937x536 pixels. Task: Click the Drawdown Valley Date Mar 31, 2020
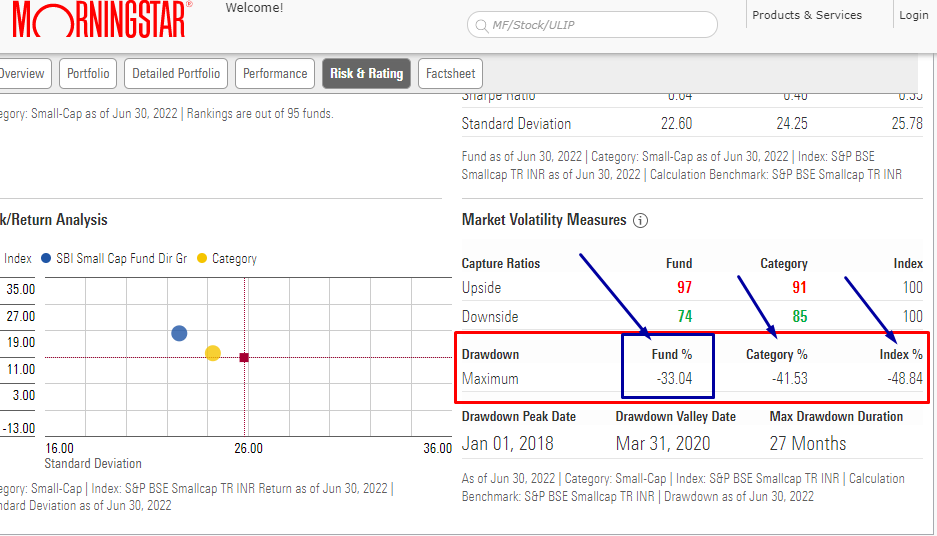pyautogui.click(x=663, y=444)
